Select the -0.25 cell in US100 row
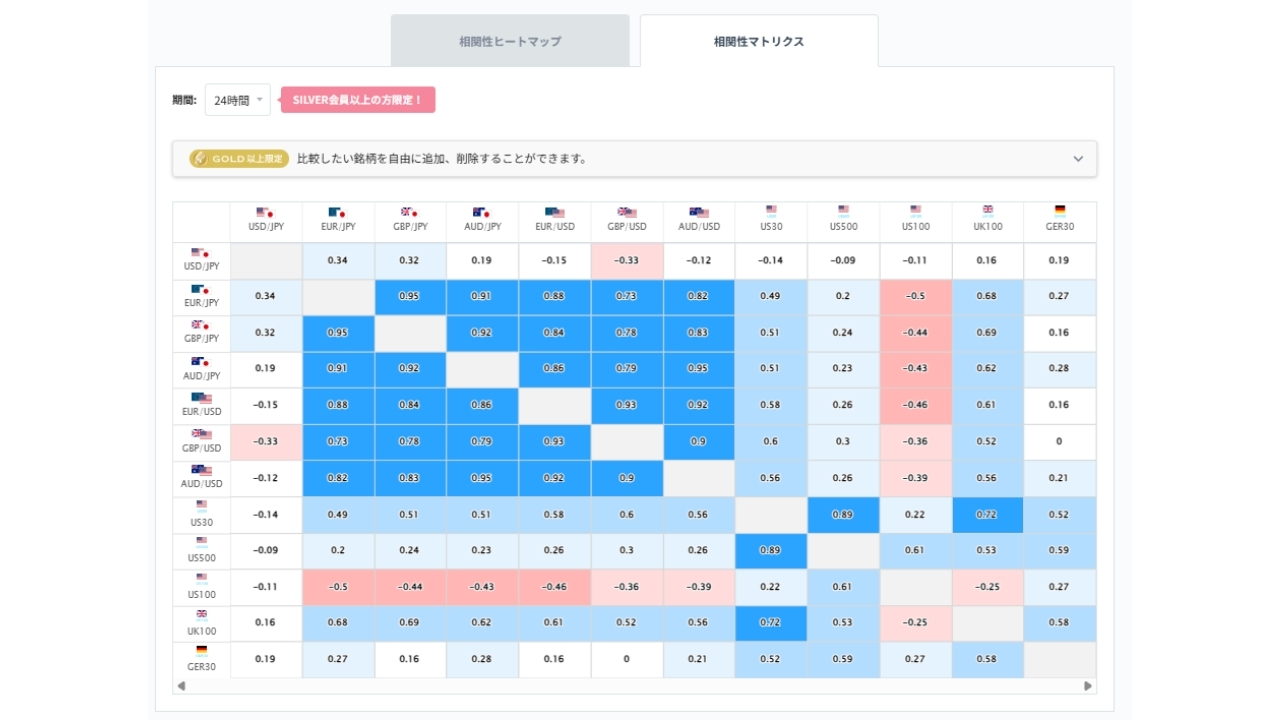The image size is (1280, 720). (988, 587)
